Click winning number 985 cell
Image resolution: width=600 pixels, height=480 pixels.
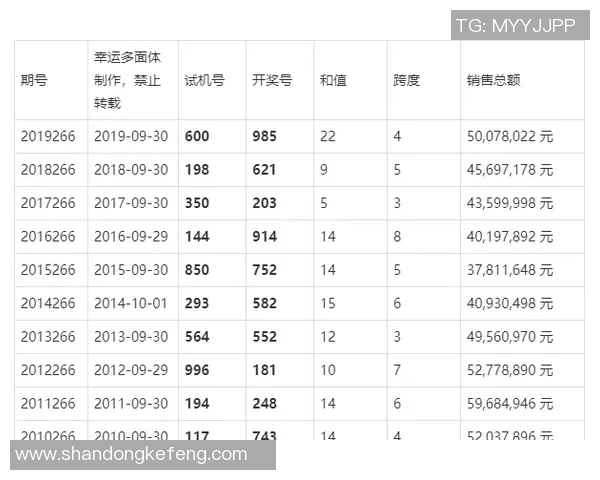click(x=264, y=136)
